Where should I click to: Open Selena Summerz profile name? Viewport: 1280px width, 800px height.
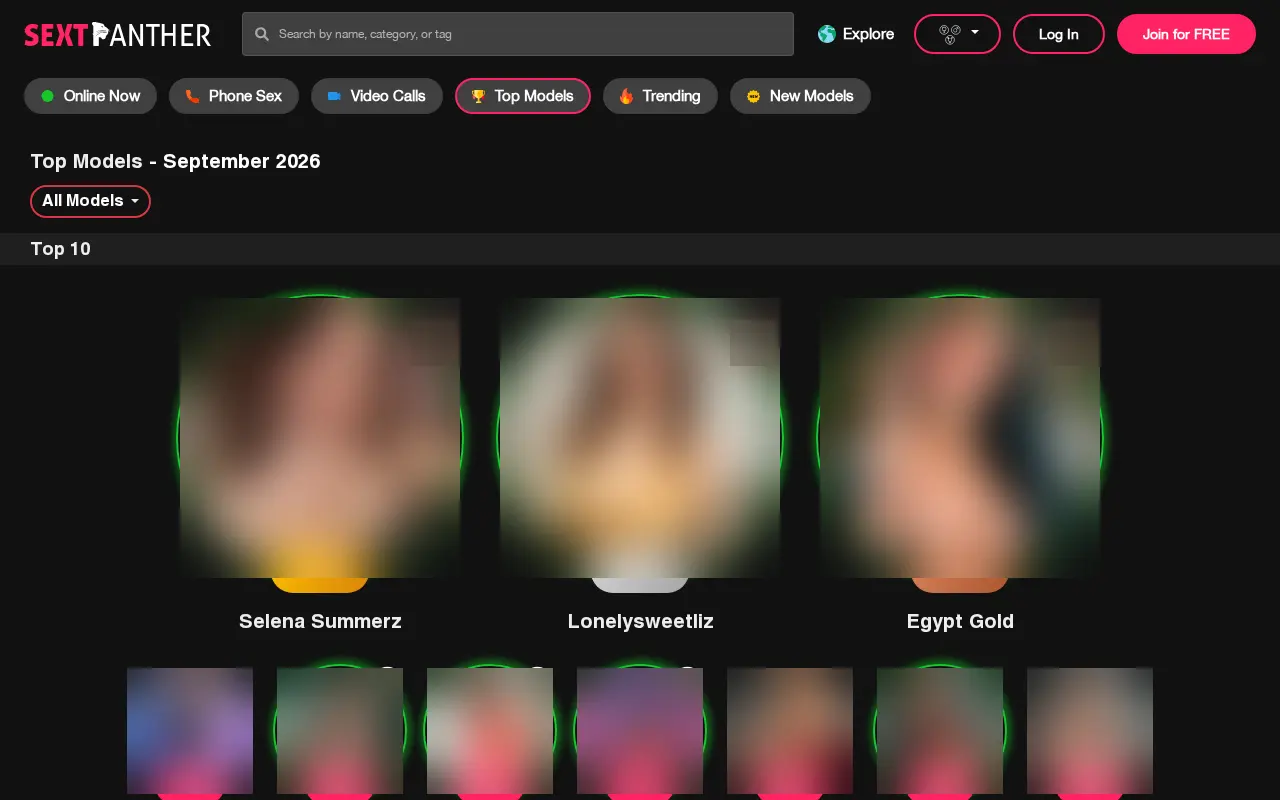pyautogui.click(x=320, y=621)
